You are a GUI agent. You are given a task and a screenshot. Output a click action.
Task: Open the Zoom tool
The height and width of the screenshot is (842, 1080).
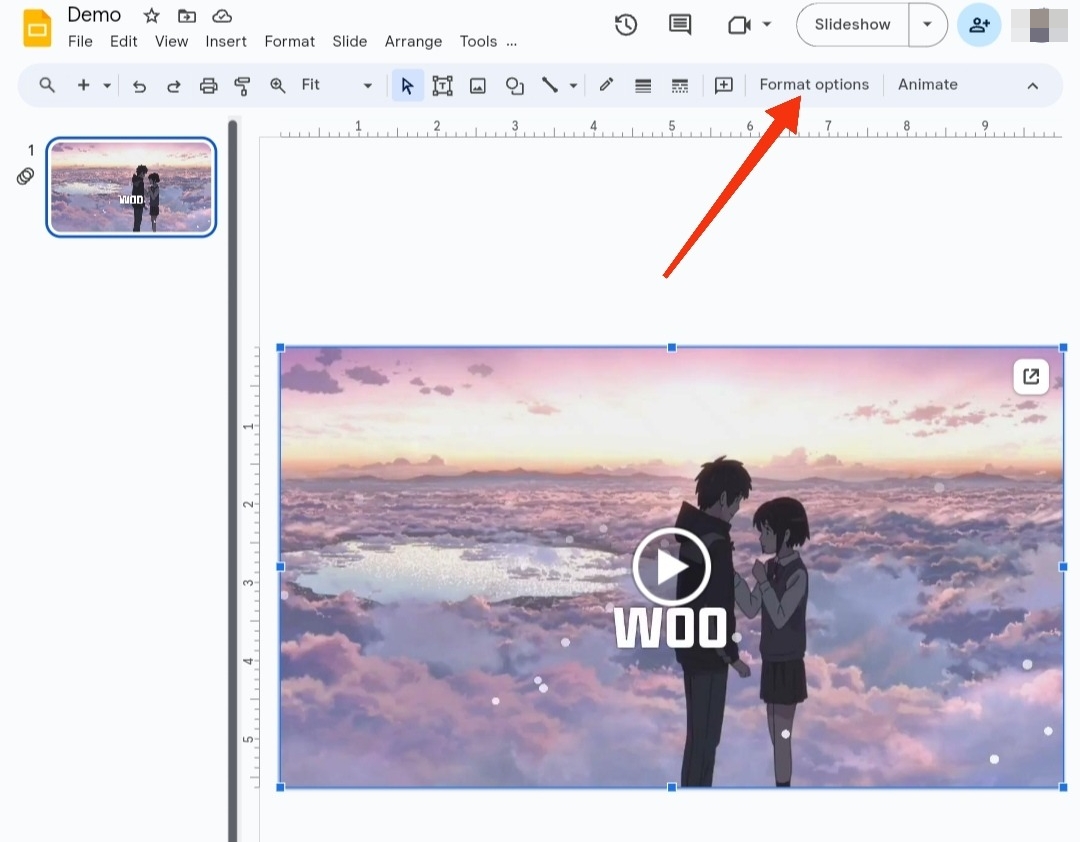coord(278,85)
